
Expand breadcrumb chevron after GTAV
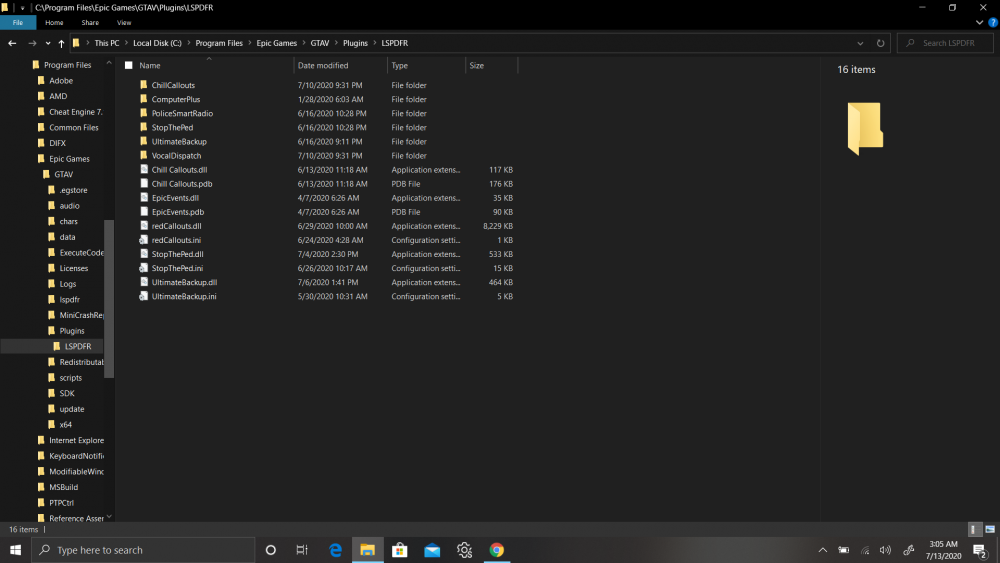[x=336, y=43]
